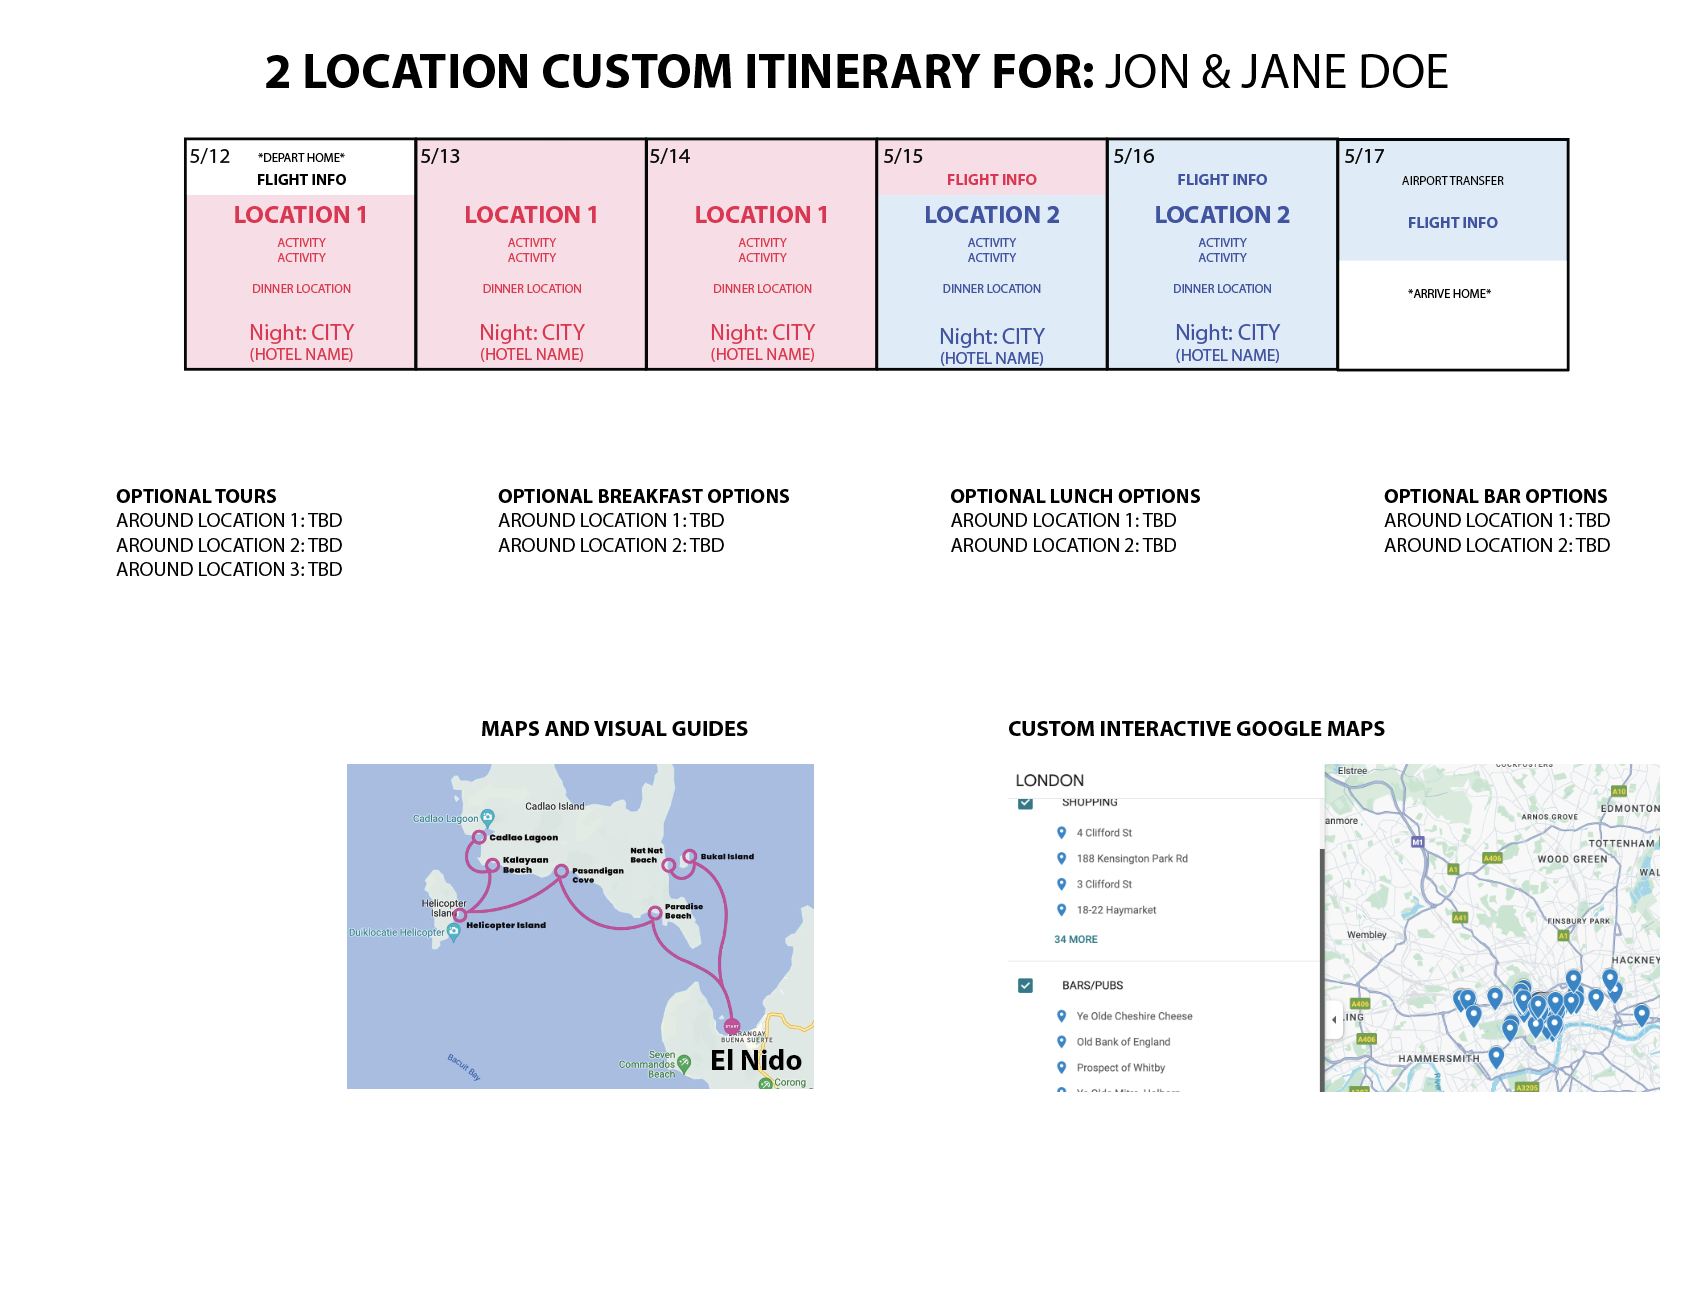Click *DEPART HOME* text
The width and height of the screenshot is (1704, 1304).
point(301,158)
